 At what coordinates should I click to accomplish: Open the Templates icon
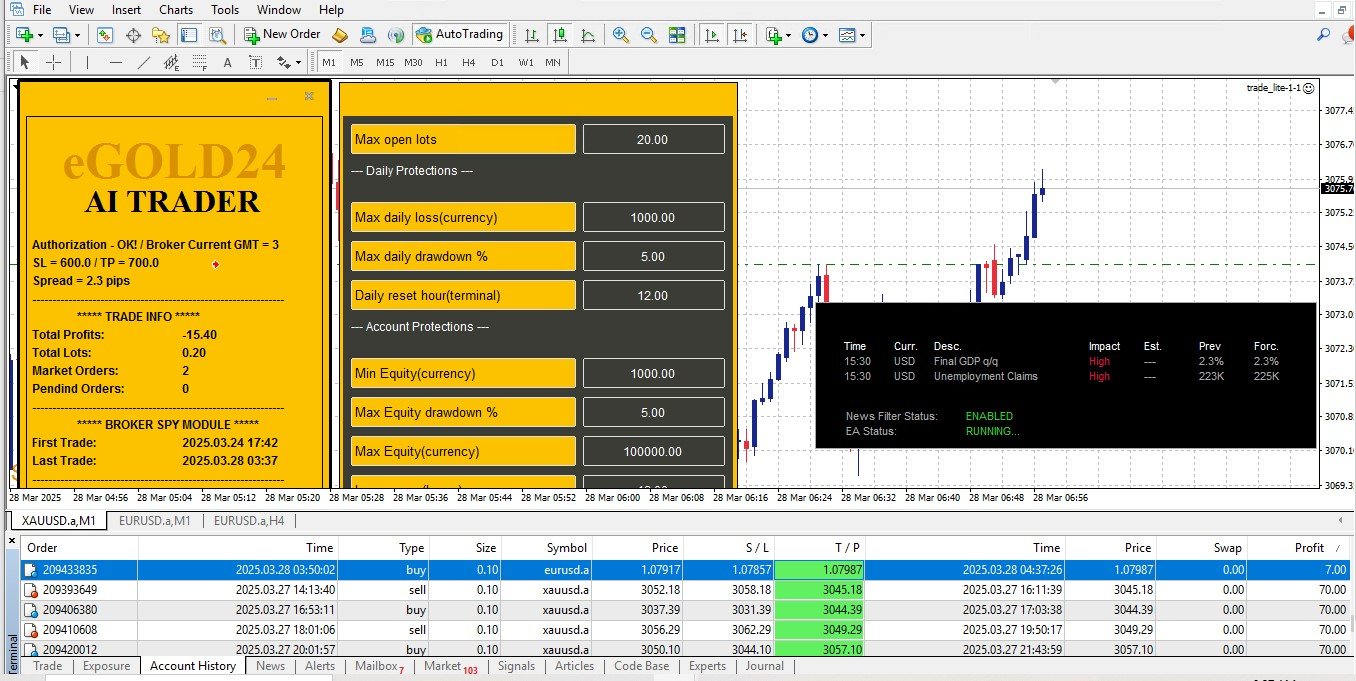tap(847, 34)
